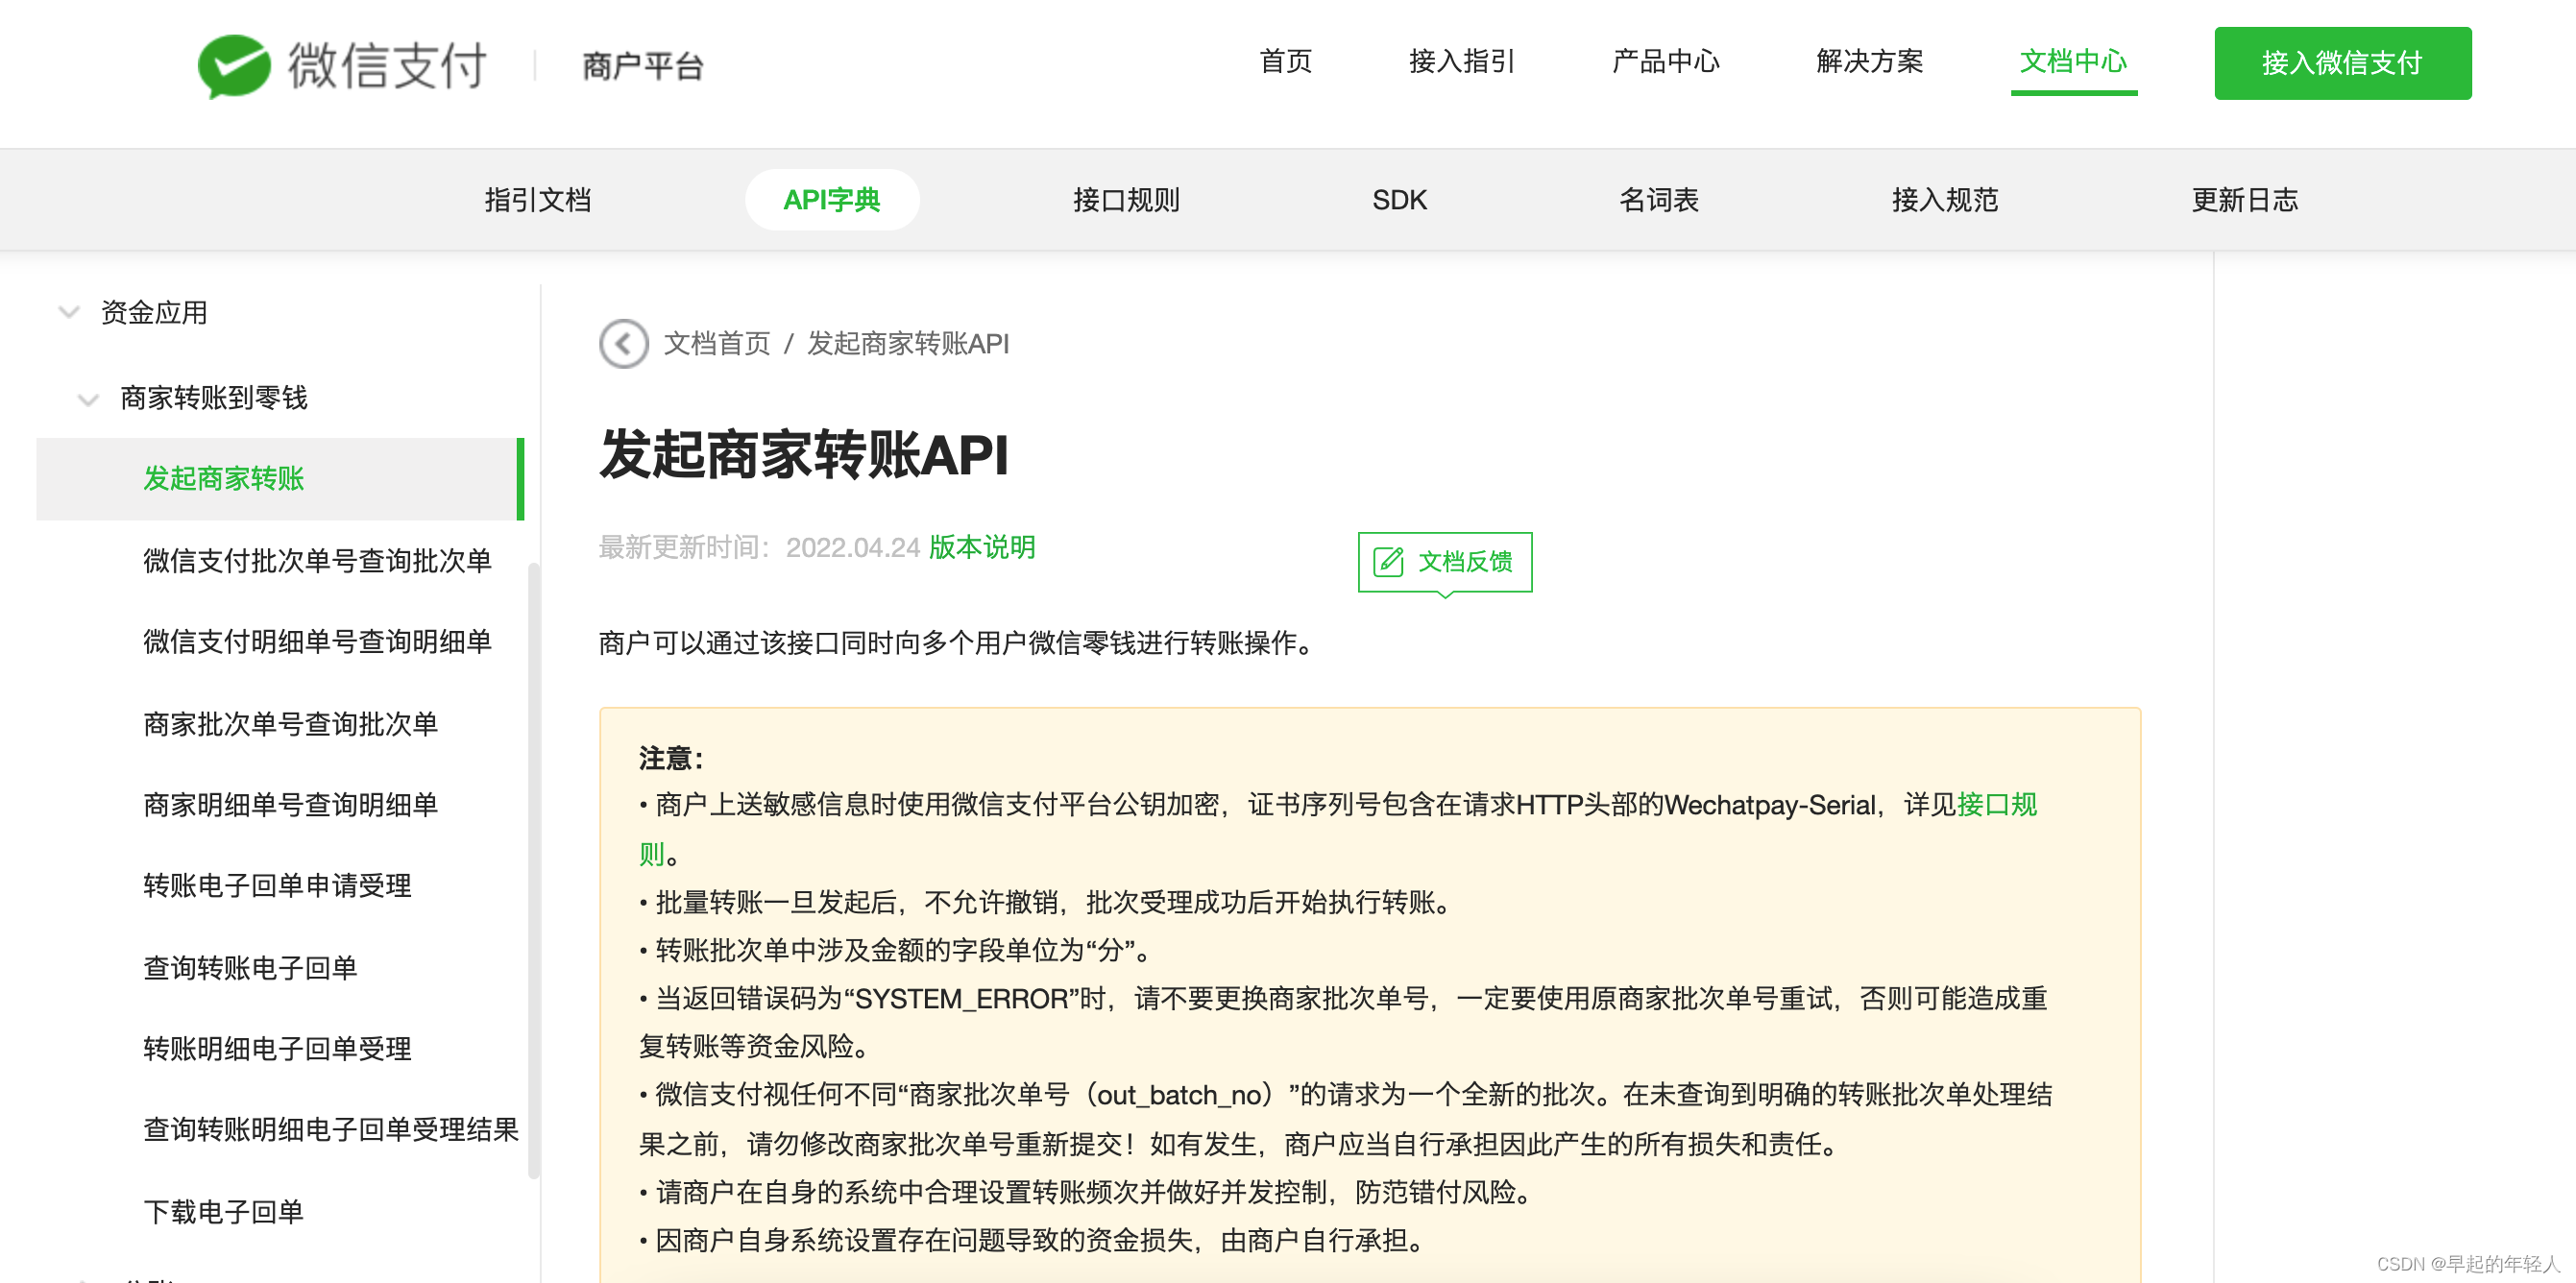Open the 接口规则 tab

(x=1126, y=200)
